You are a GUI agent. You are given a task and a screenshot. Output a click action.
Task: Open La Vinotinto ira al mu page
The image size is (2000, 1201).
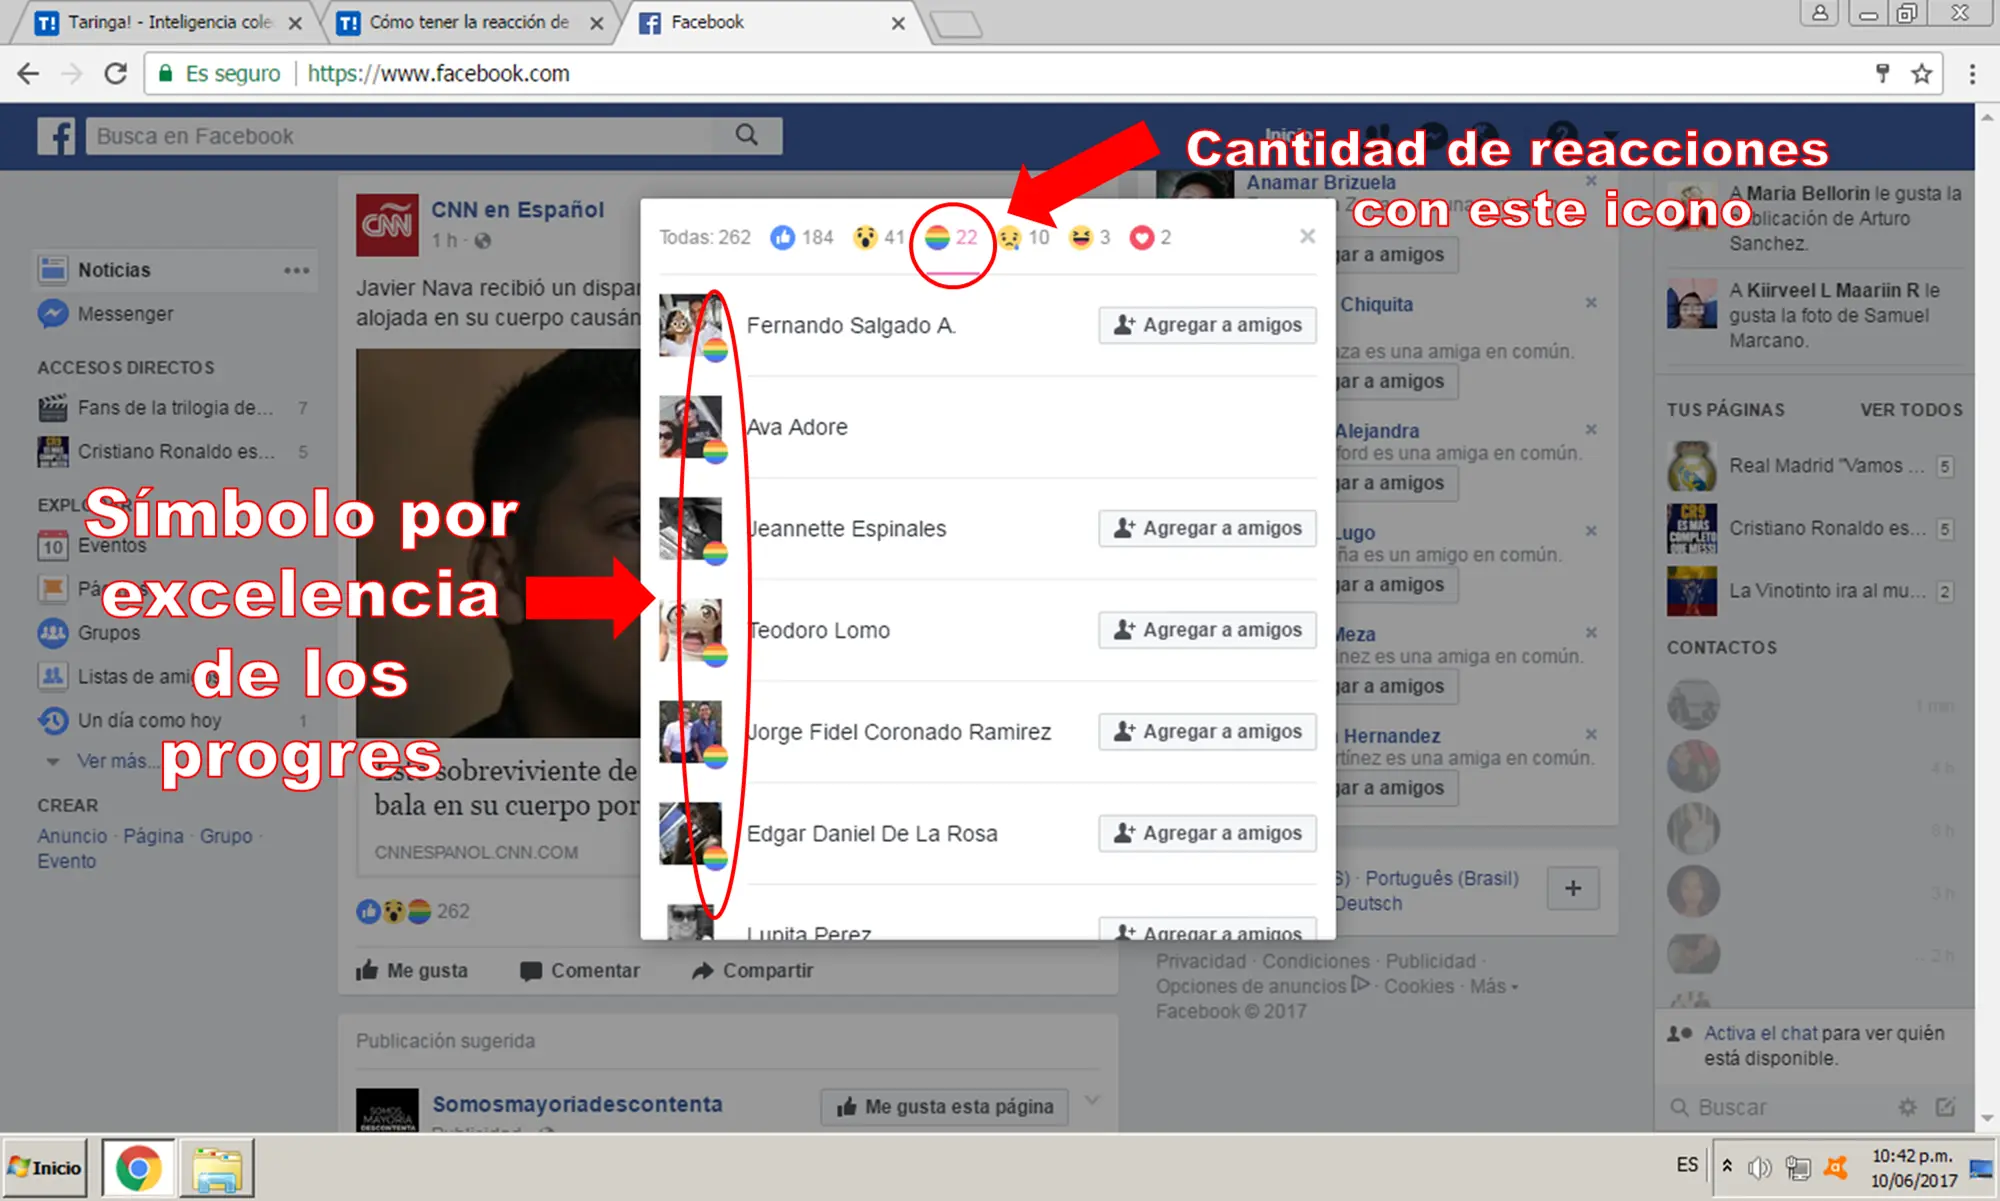click(1811, 591)
